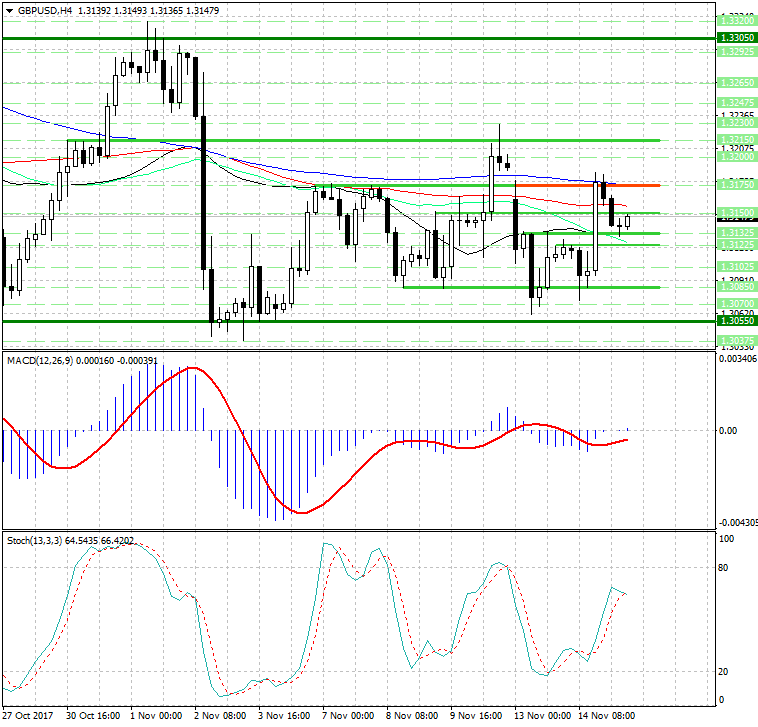Select the 13 Nov 00:00 time label
Image resolution: width=758 pixels, height=727 pixels.
540,717
